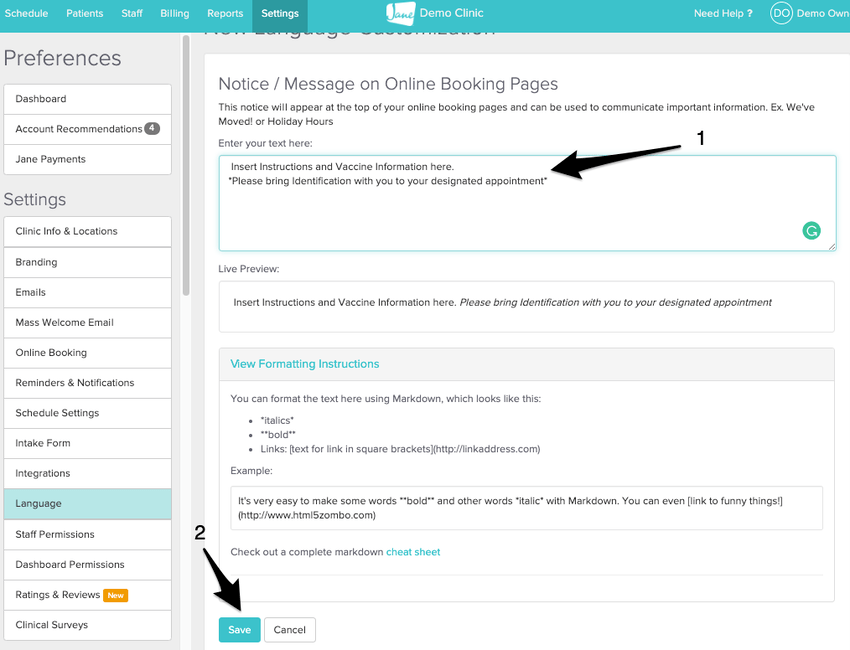Viewport: 850px width, 650px height.
Task: Collapse View Formatting Instructions panel
Action: 304,364
